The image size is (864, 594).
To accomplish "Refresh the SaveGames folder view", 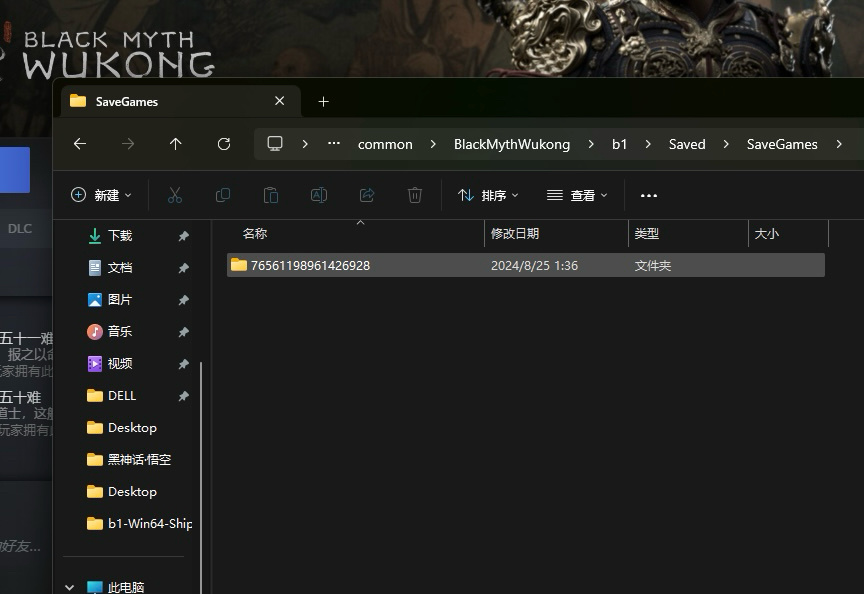I will pos(224,144).
